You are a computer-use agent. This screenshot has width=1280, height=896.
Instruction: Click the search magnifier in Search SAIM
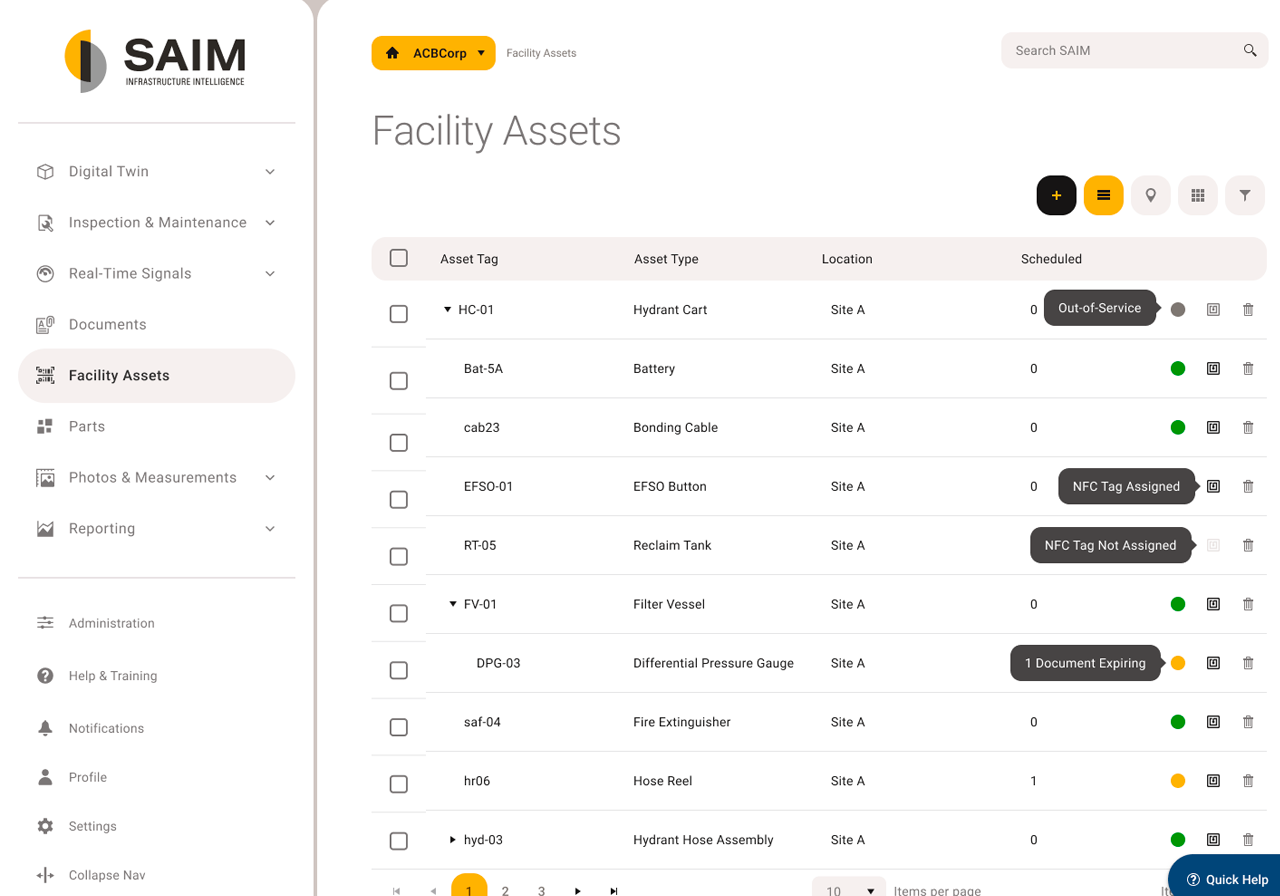click(x=1249, y=50)
